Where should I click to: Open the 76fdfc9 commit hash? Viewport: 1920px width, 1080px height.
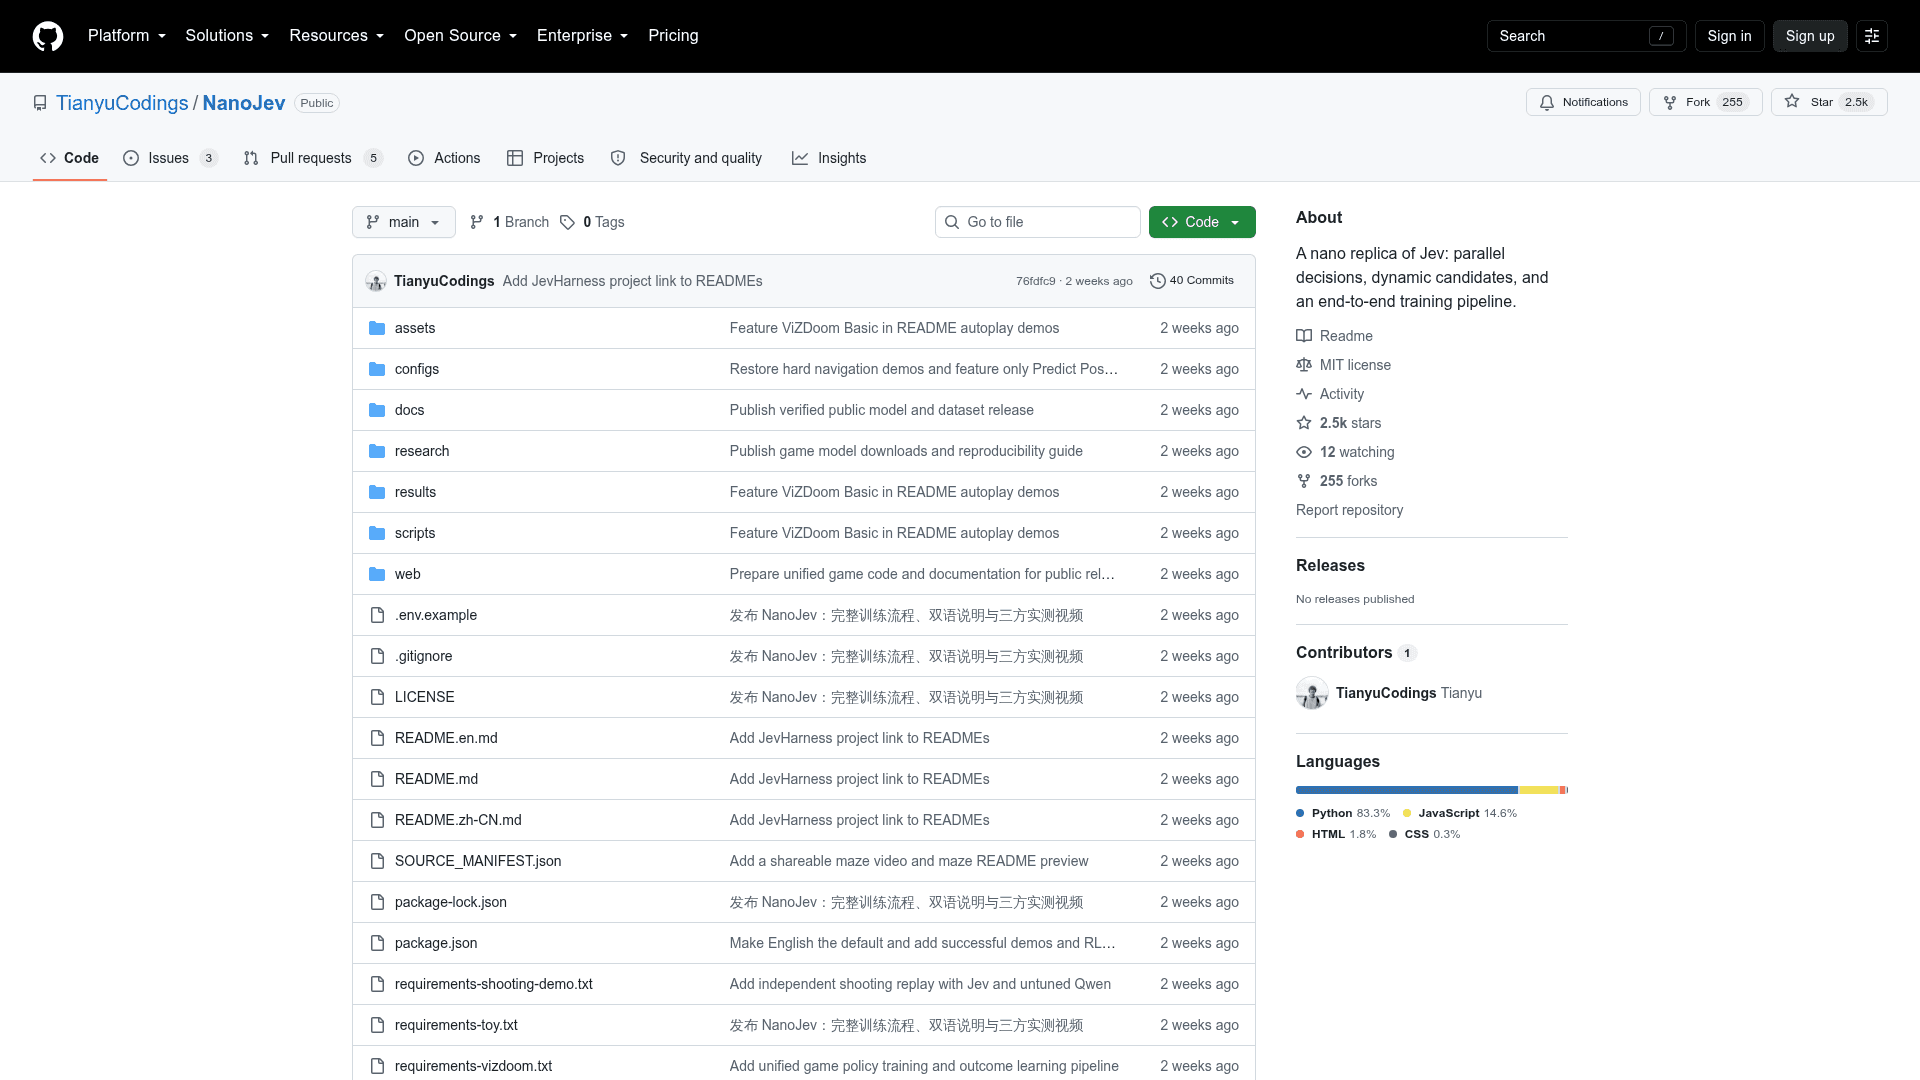pyautogui.click(x=1035, y=281)
